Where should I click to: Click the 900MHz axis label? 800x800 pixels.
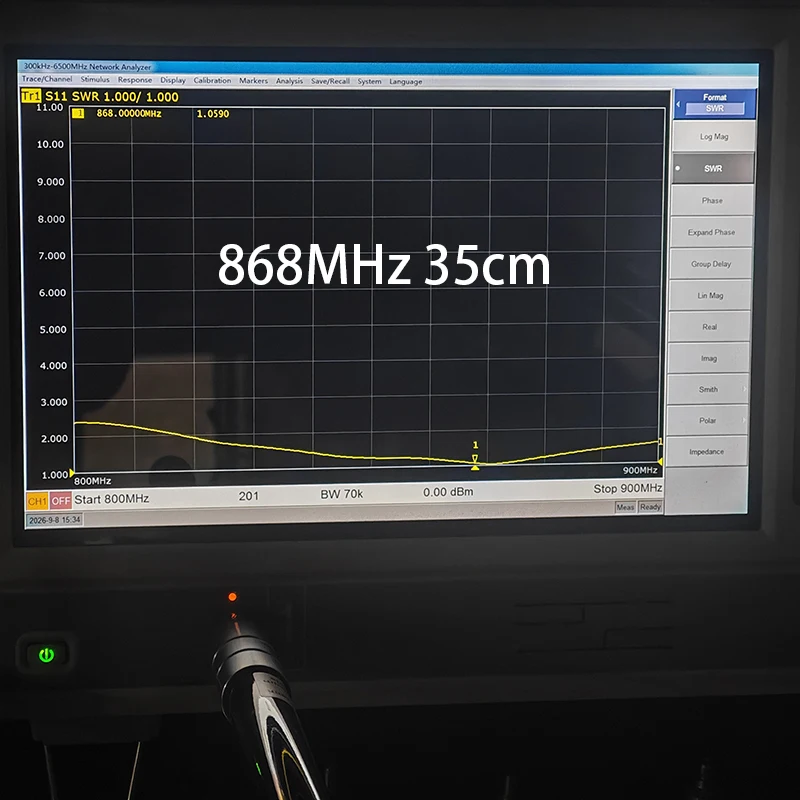click(640, 470)
